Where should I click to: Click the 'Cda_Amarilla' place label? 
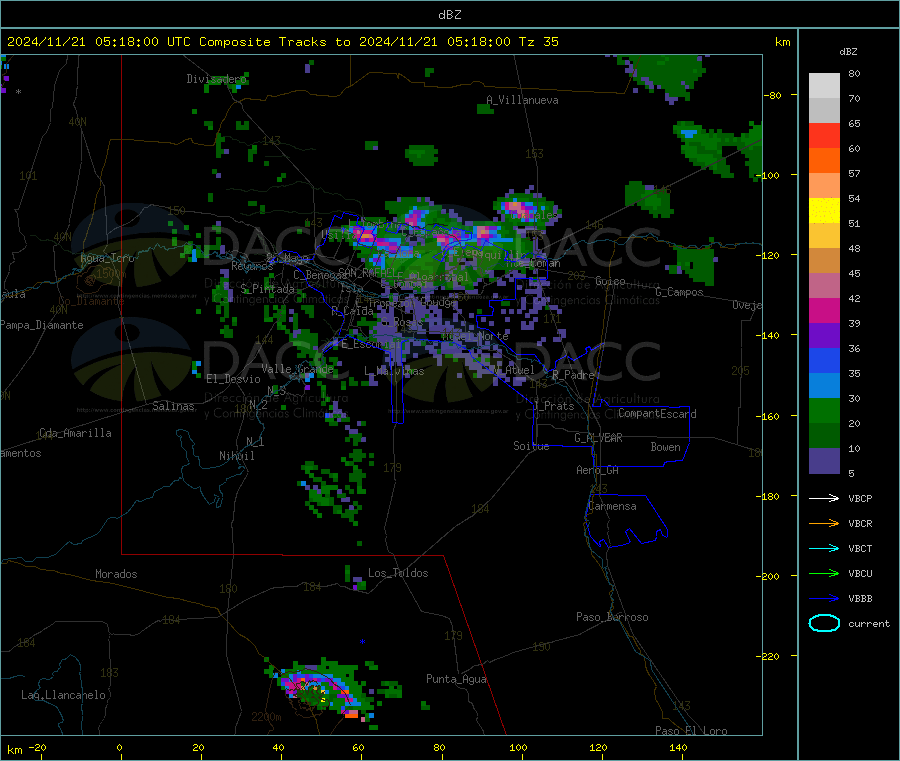pyautogui.click(x=75, y=433)
